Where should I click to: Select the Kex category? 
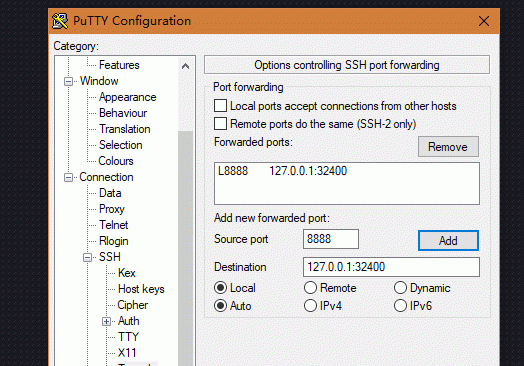(x=126, y=273)
